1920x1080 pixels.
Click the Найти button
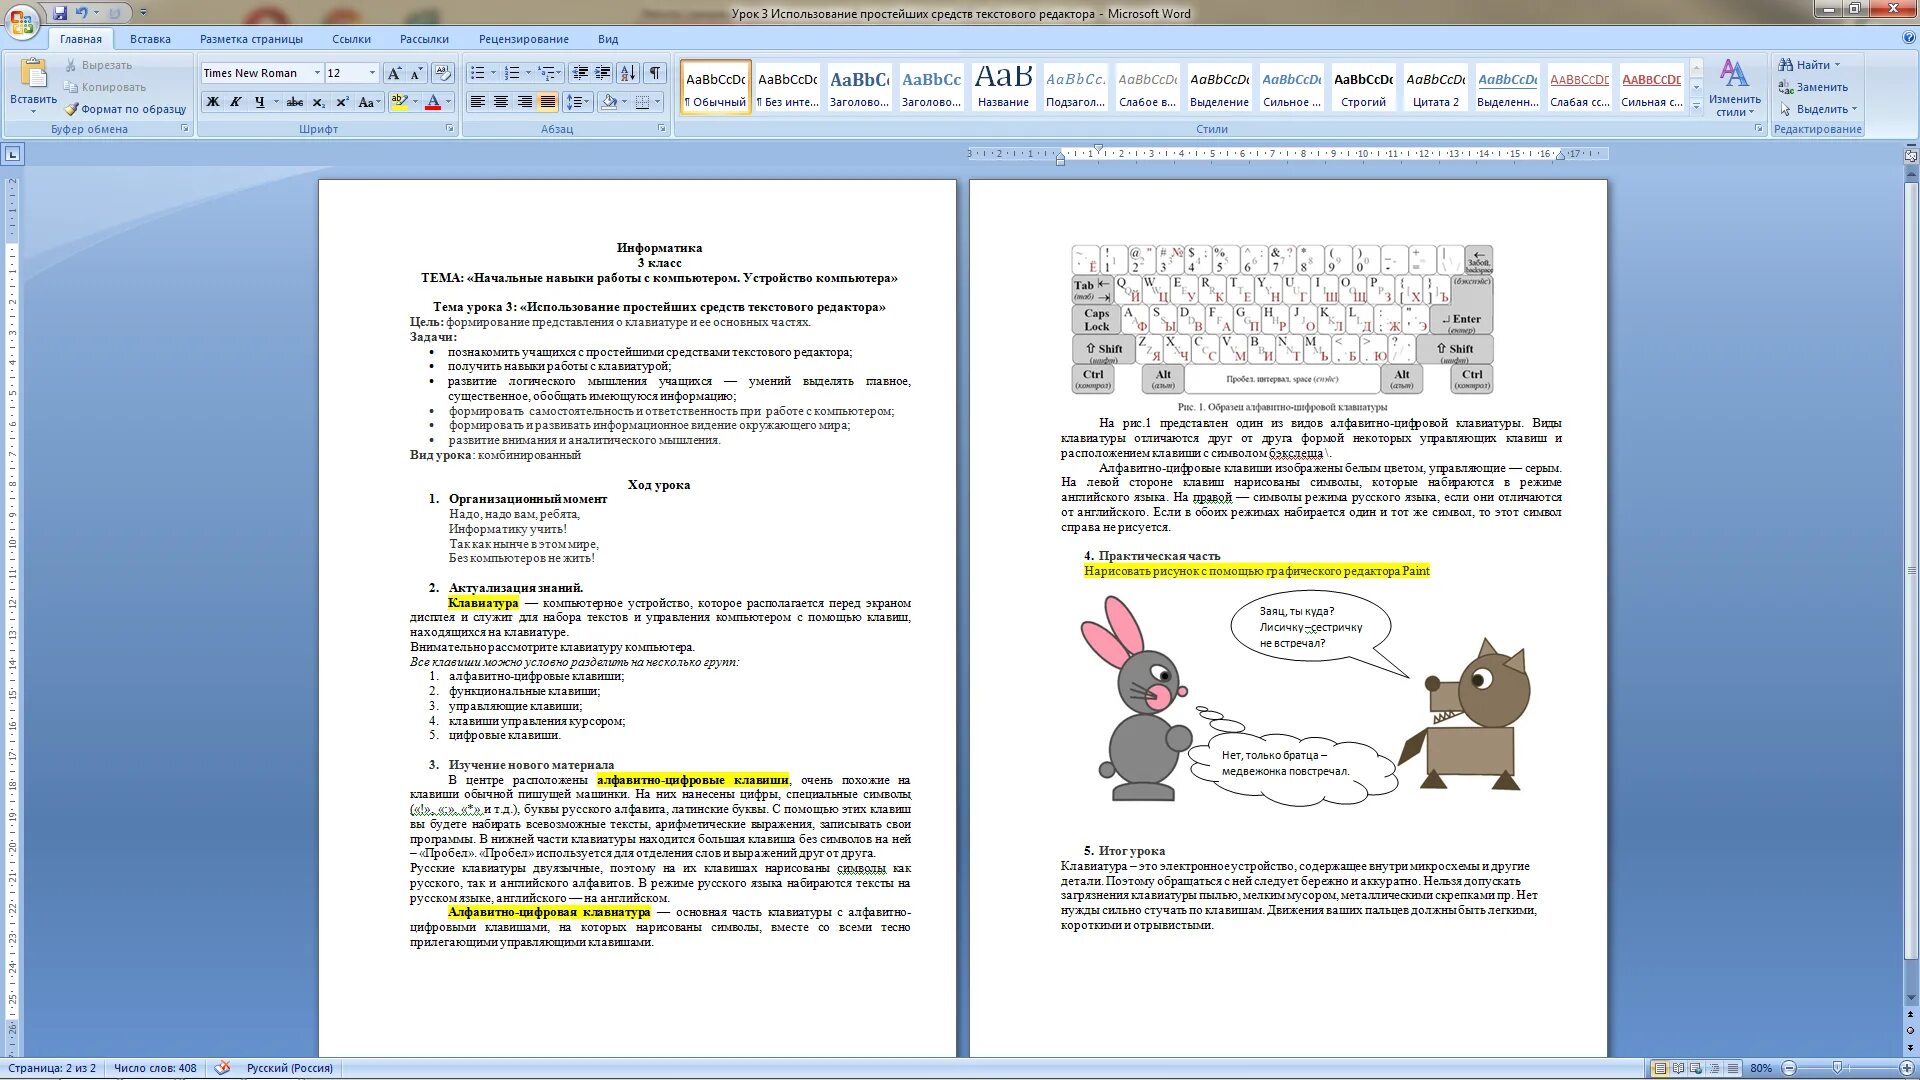(x=1811, y=65)
